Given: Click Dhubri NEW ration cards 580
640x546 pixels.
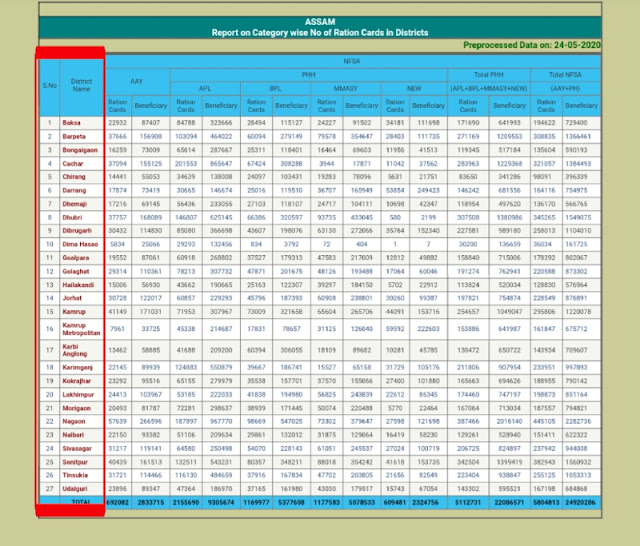Looking at the screenshot, I should point(395,218).
